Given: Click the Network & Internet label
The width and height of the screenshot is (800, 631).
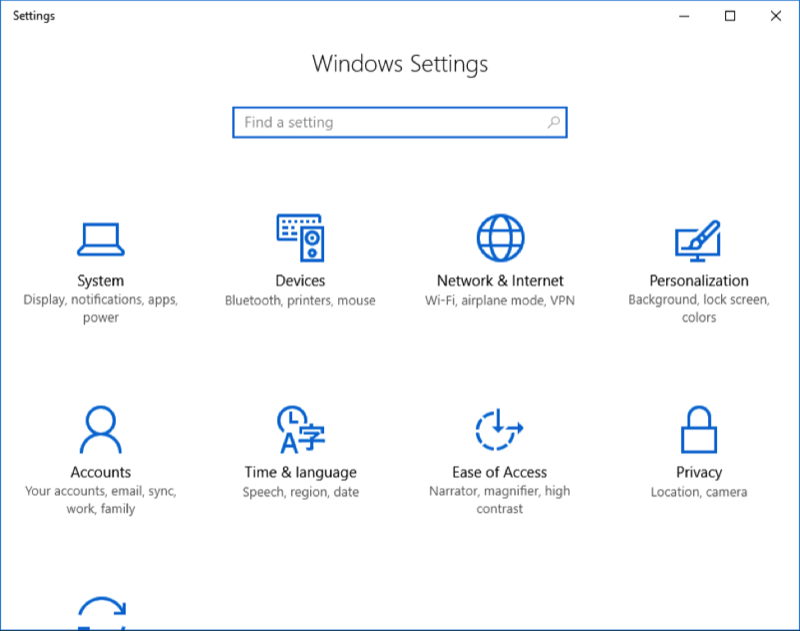Looking at the screenshot, I should [x=500, y=281].
